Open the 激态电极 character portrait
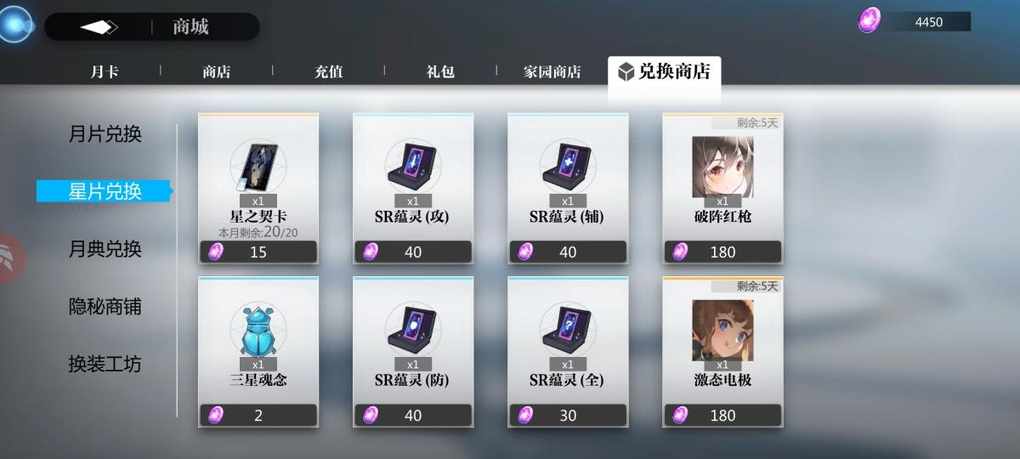 [x=723, y=330]
